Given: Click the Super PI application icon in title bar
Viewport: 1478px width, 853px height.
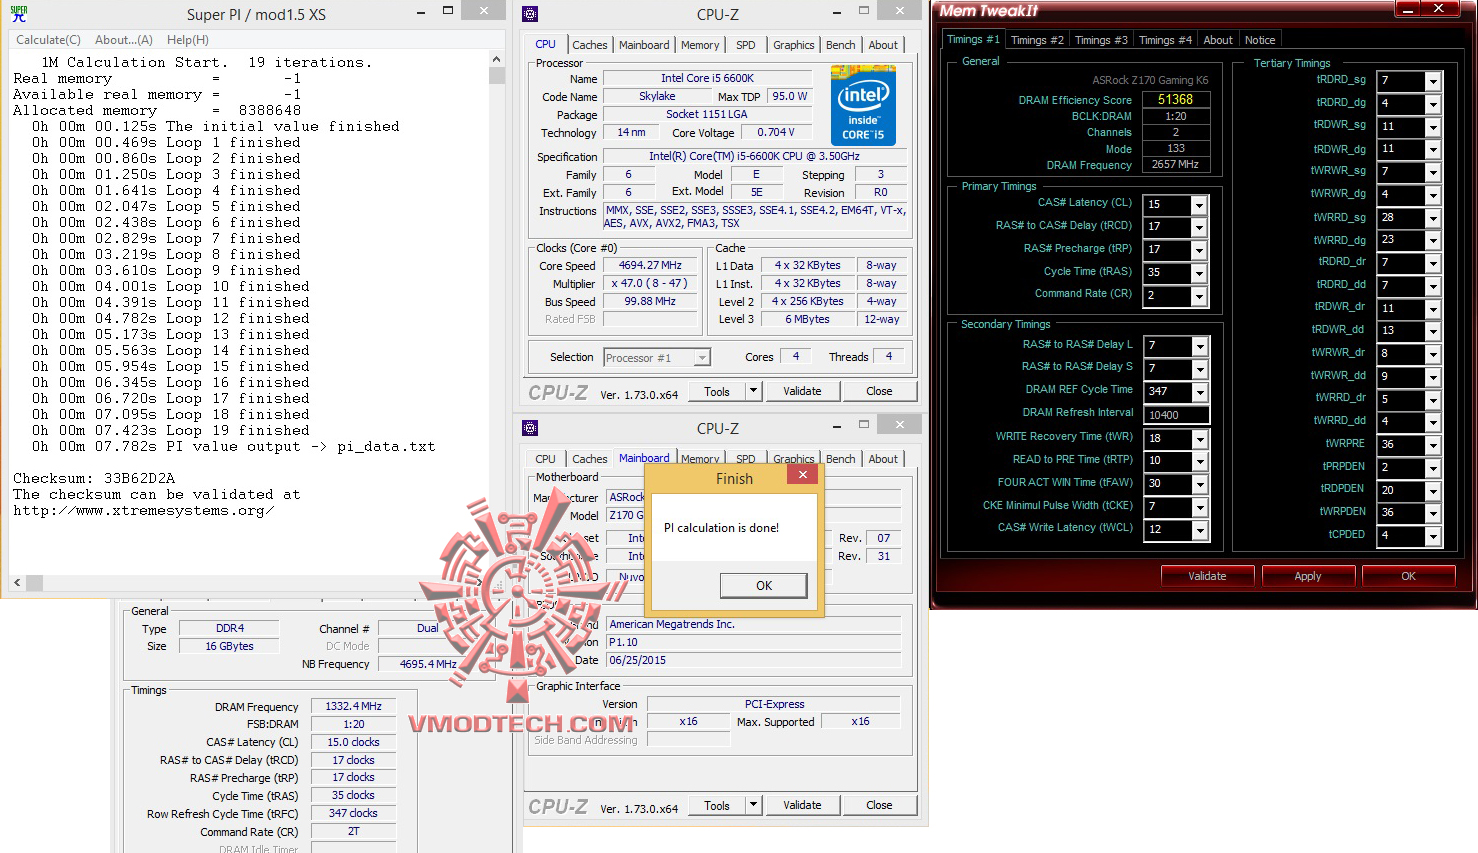Looking at the screenshot, I should (19, 14).
